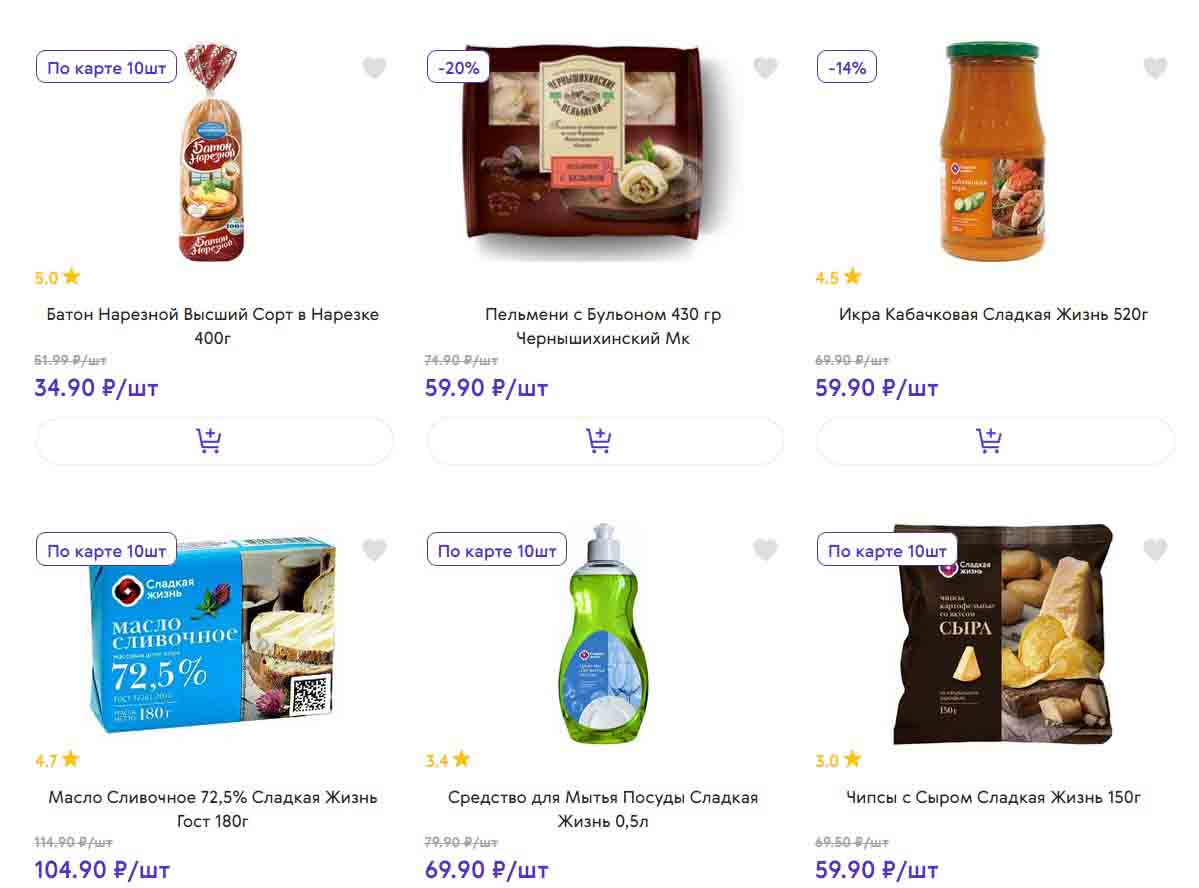The image size is (1199, 888).
Task: Like the Масло Сливочное butter item
Action: 374,550
